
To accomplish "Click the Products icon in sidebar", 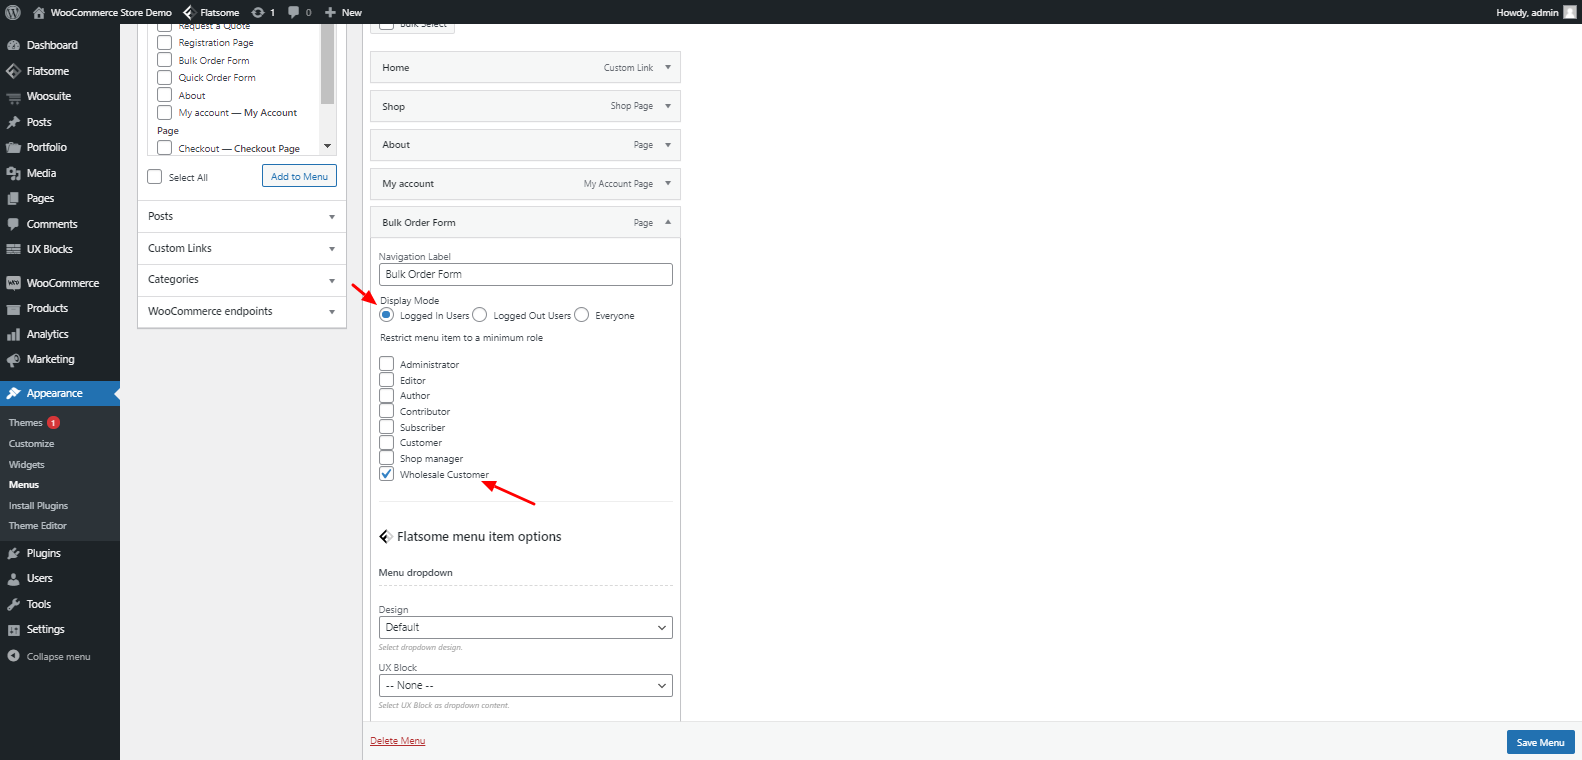I will (x=13, y=308).
